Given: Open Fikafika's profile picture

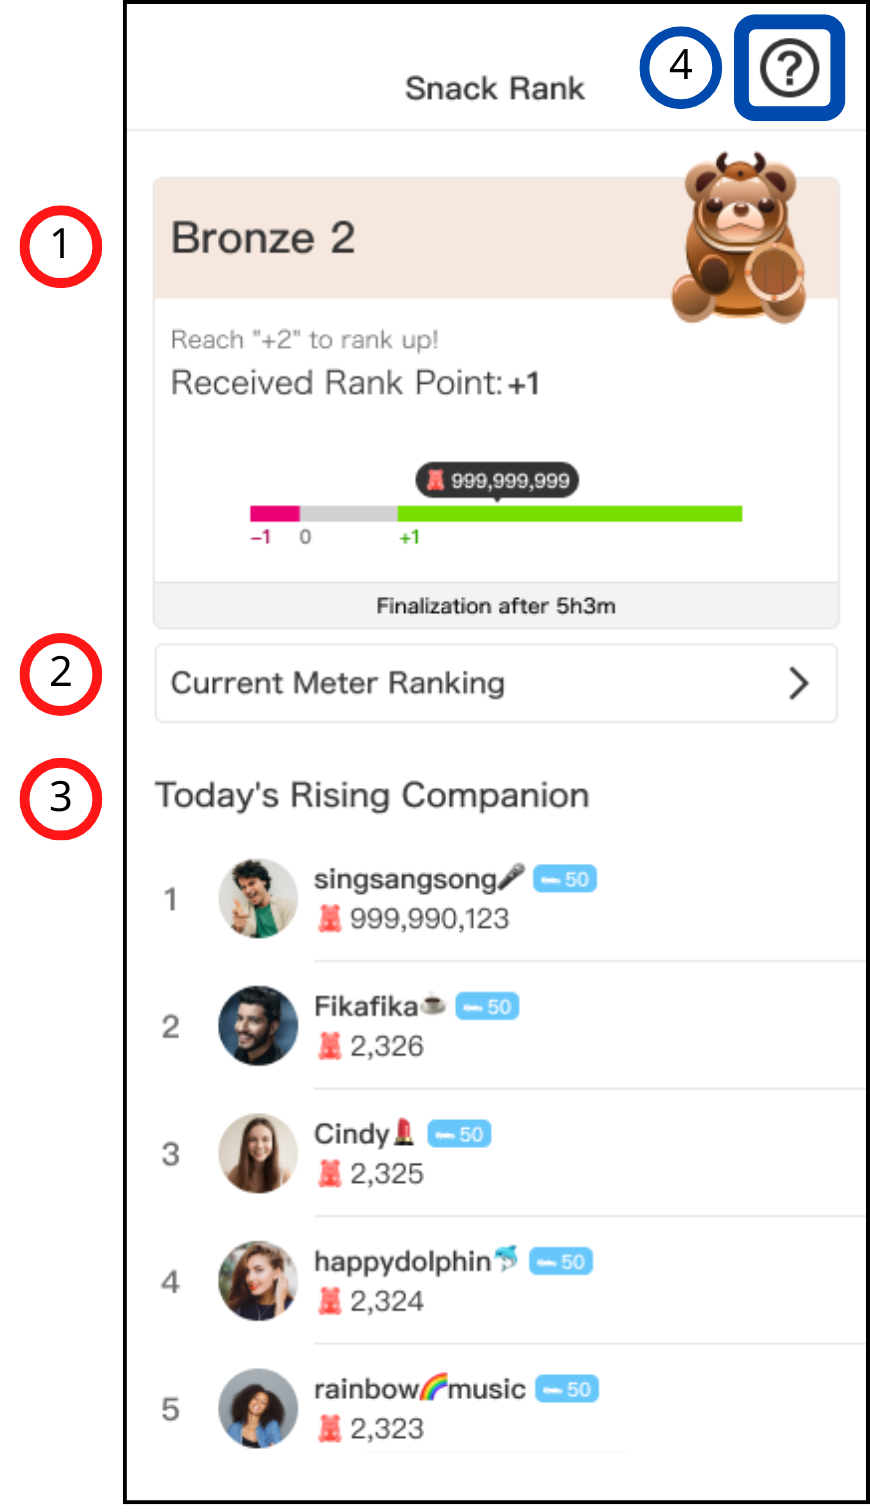Looking at the screenshot, I should click(258, 1026).
